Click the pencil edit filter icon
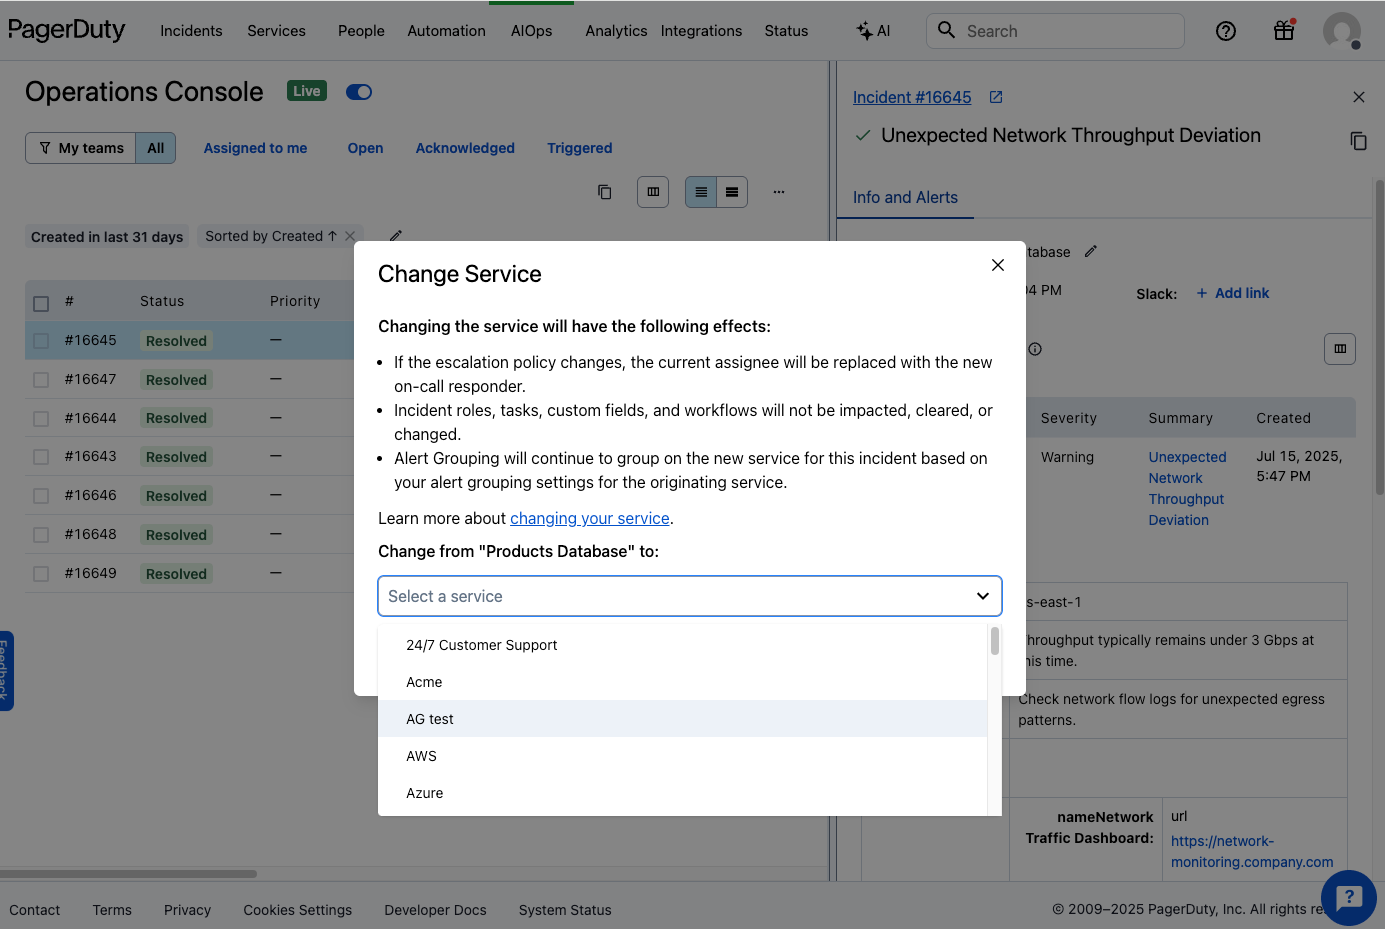Screen dimensions: 1385x929 pyautogui.click(x=396, y=236)
